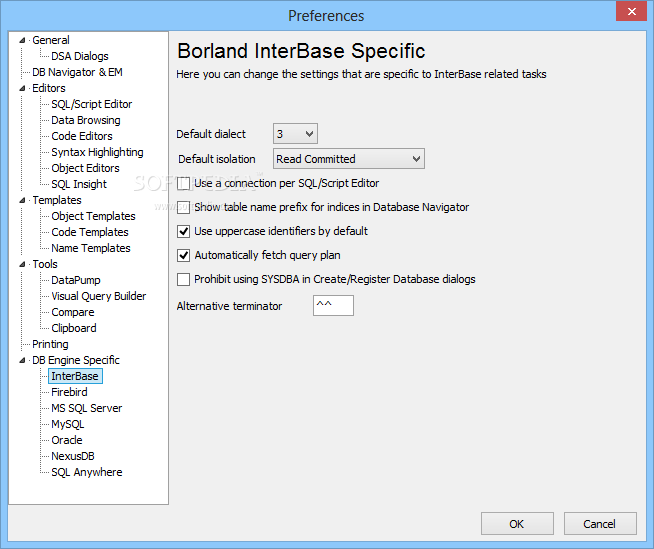Click the 'Default isolation' label

tap(216, 159)
